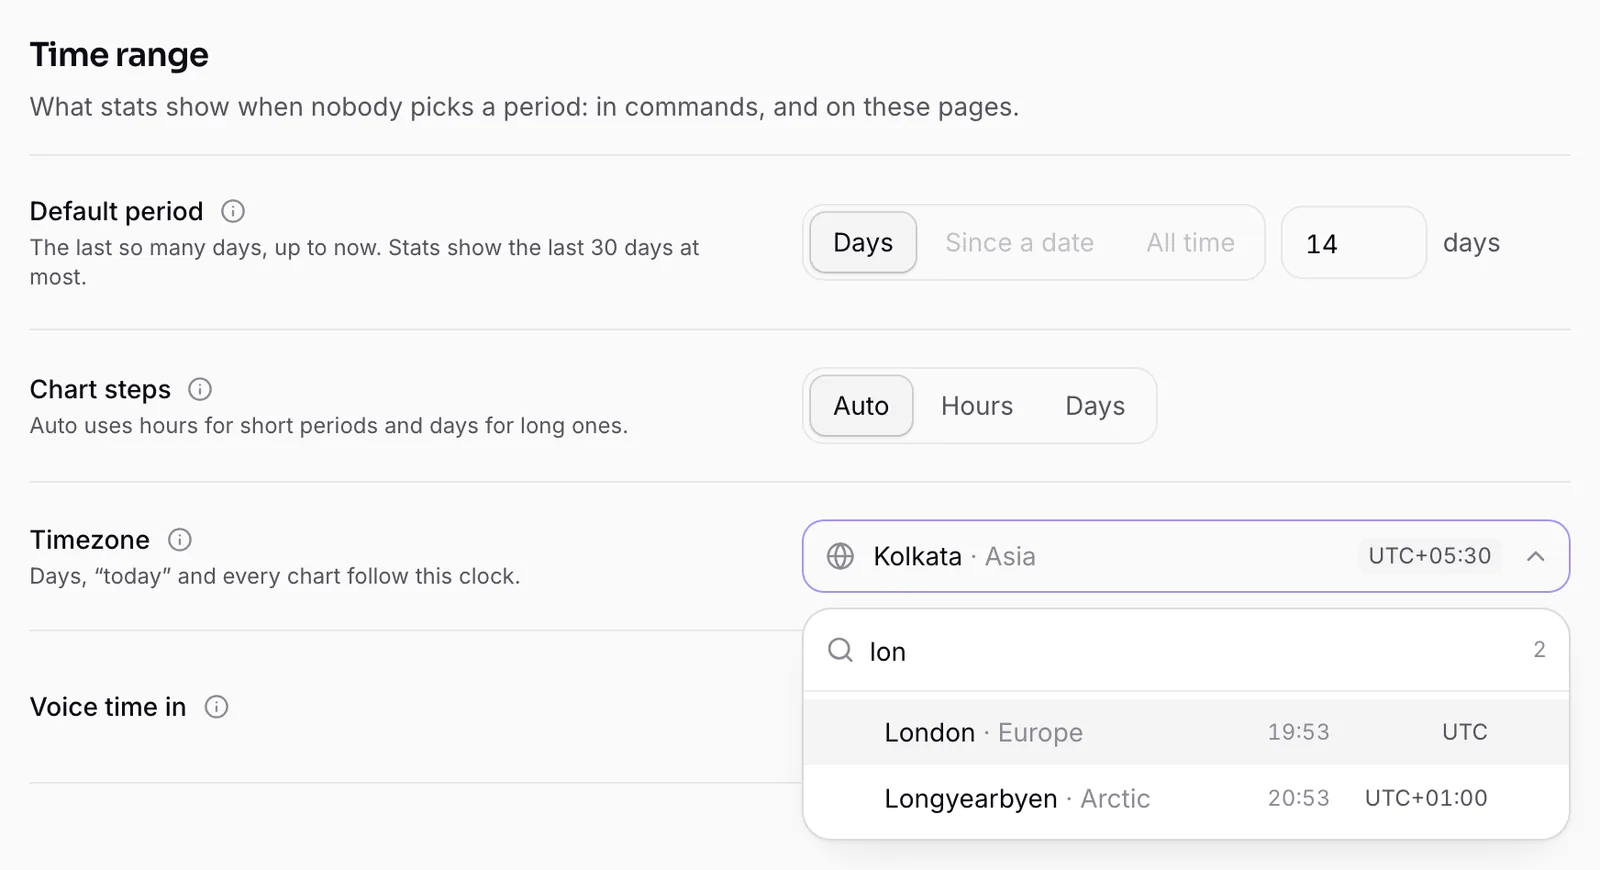Screen dimensions: 1600x870
Task: Click the Time range heading
Action: point(119,55)
